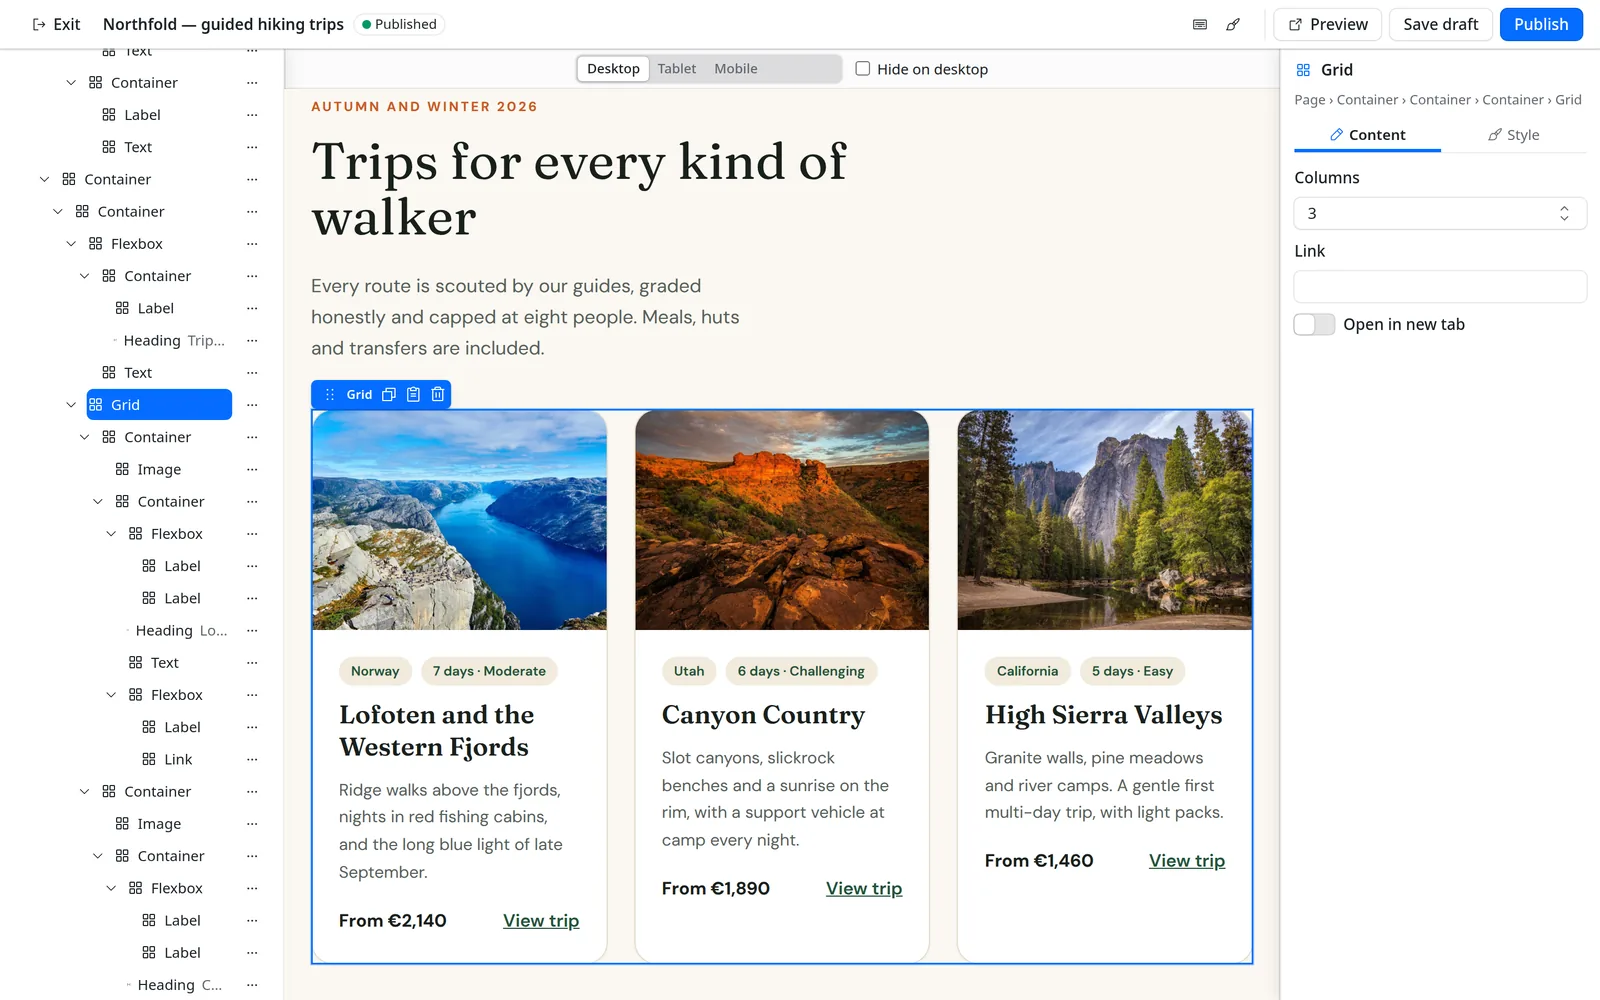Viewport: 1600px width, 1000px height.
Task: Click into the Link input field
Action: click(1440, 287)
